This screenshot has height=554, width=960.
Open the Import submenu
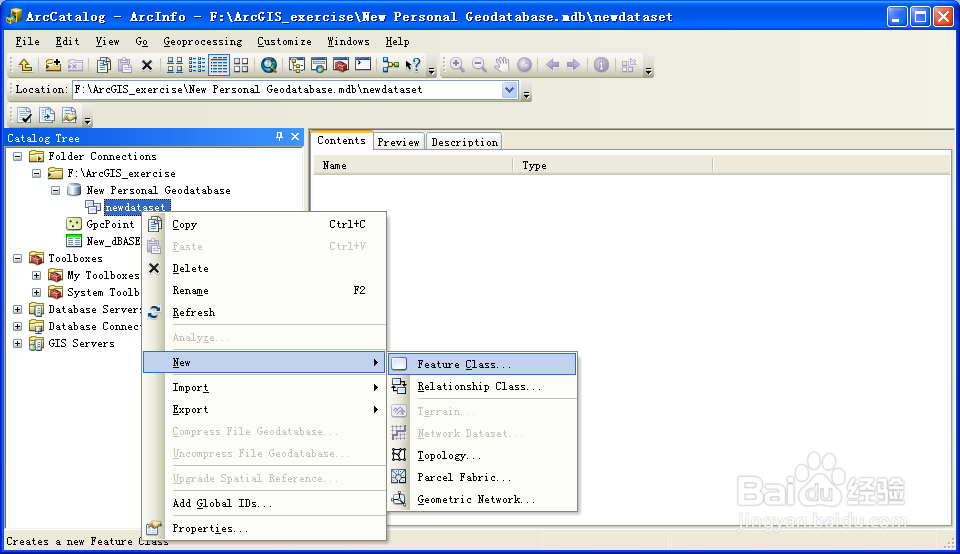tap(264, 387)
